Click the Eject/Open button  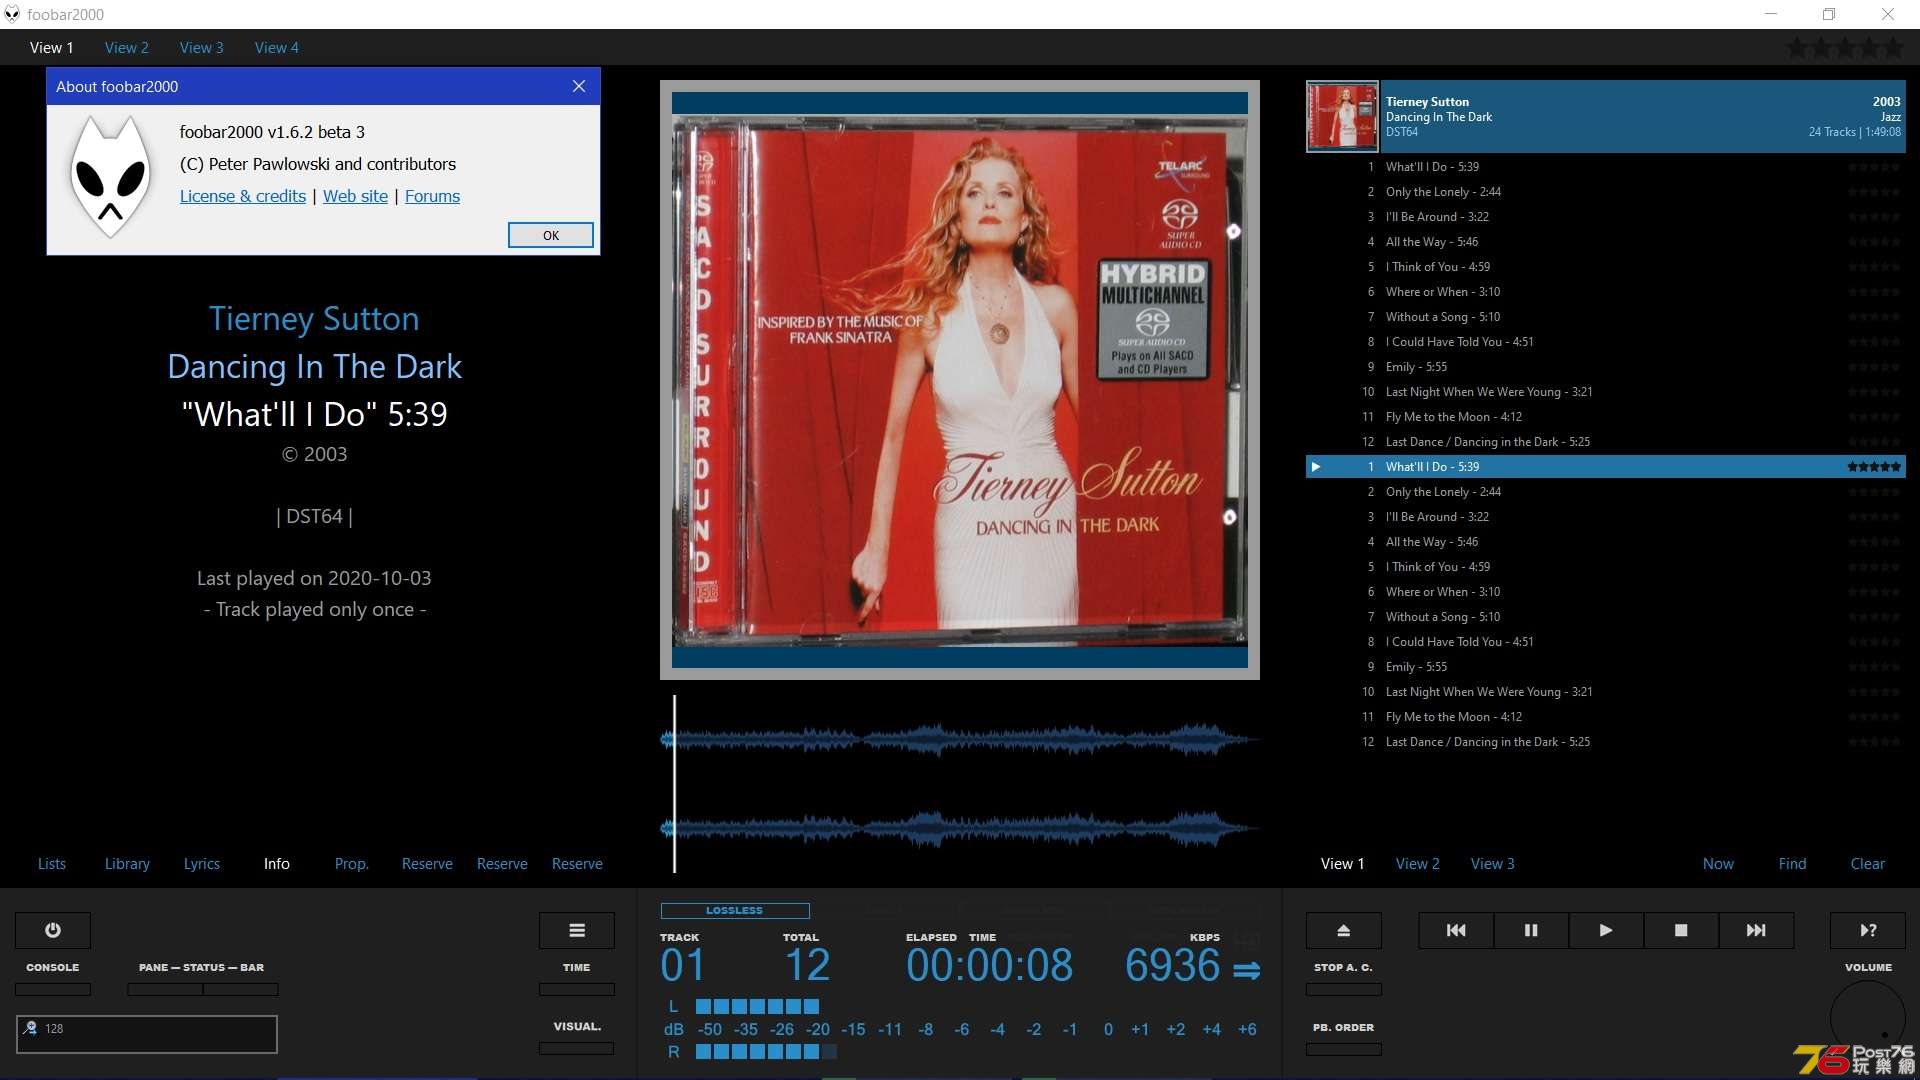[x=1344, y=930]
